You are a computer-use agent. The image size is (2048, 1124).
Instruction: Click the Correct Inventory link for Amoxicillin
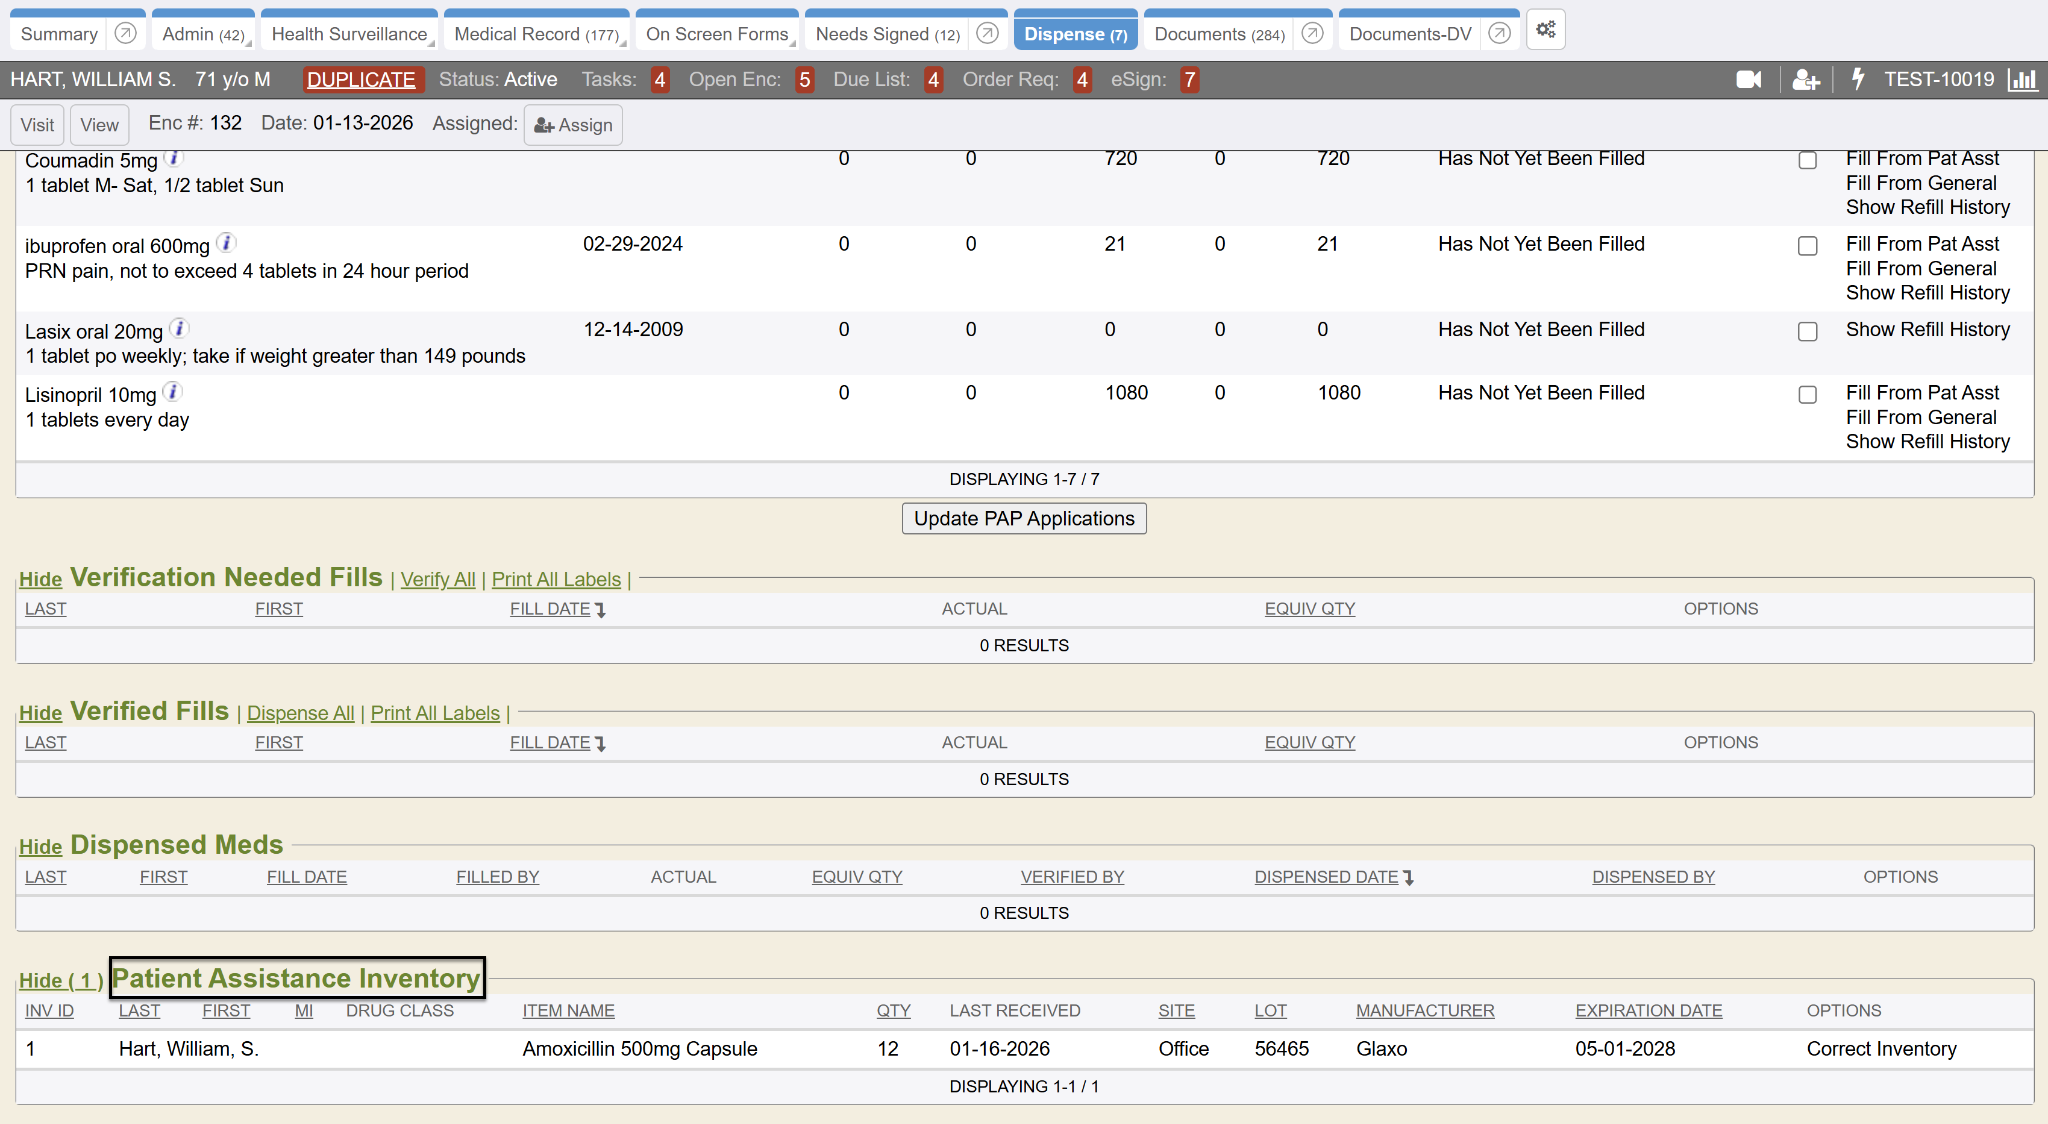[1881, 1049]
